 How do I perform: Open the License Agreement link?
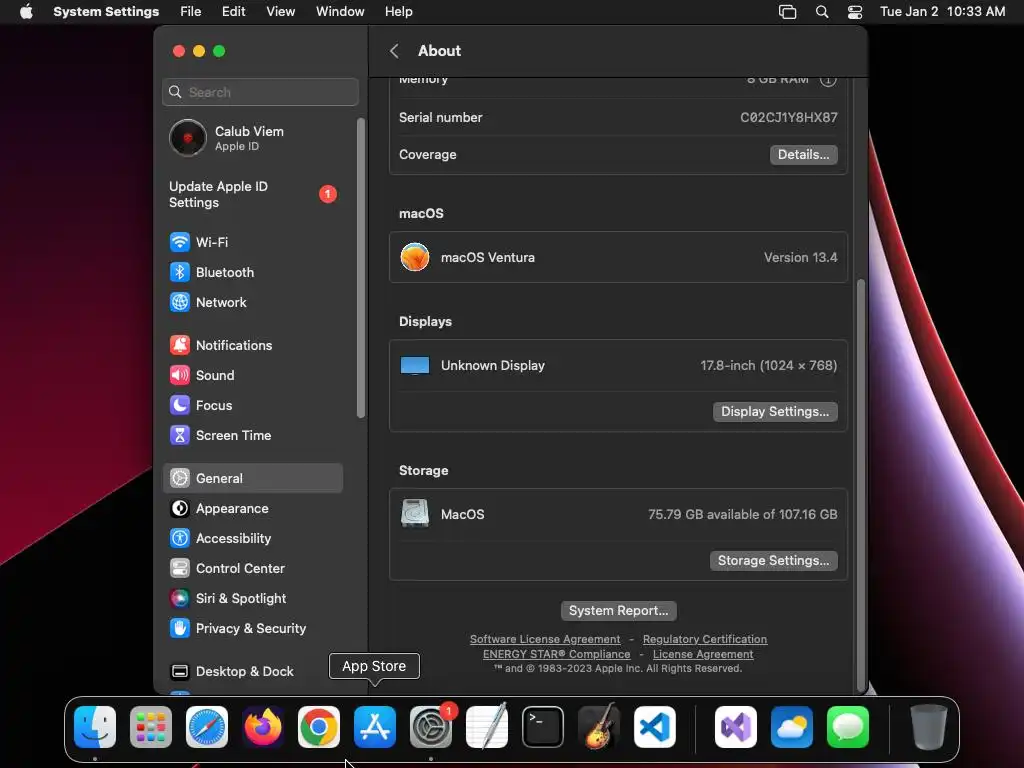pos(703,654)
